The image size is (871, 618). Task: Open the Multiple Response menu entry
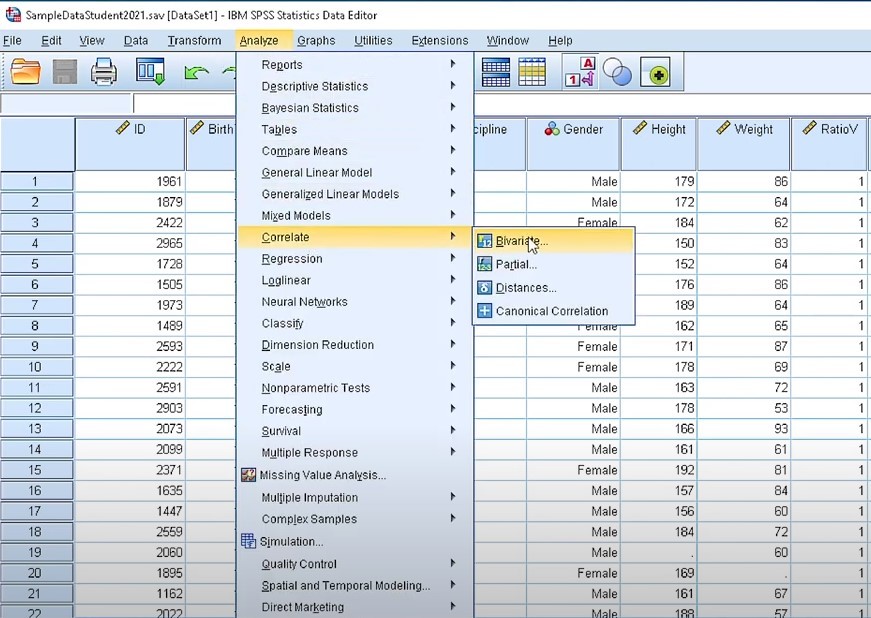356,453
